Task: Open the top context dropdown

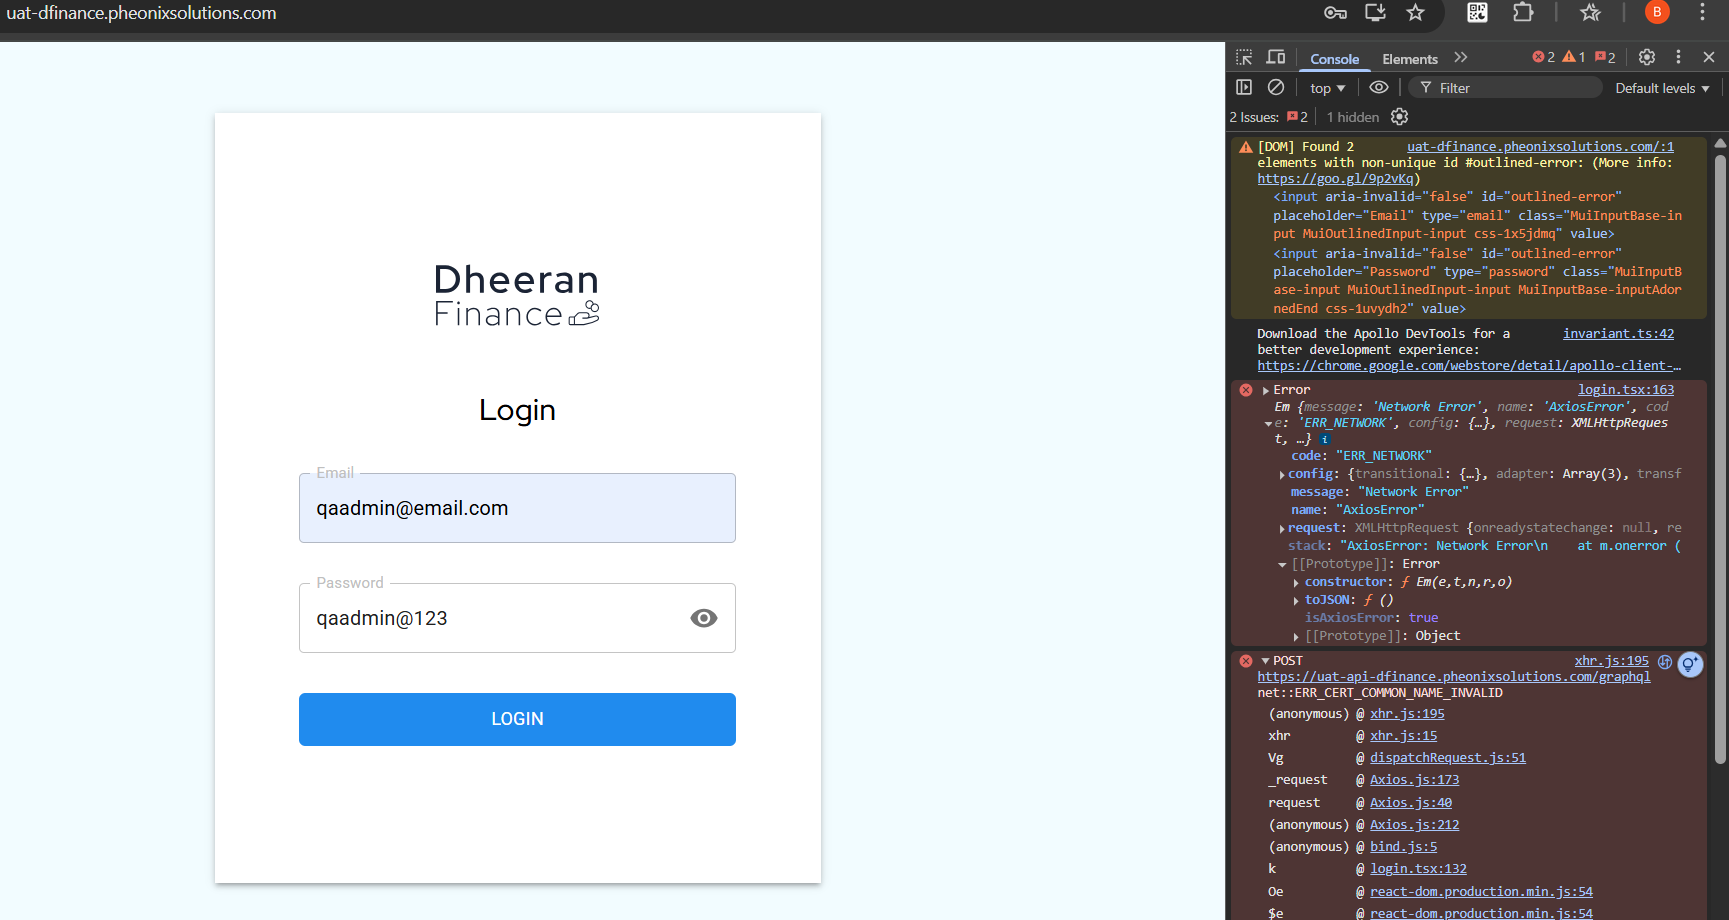Action: (1327, 88)
